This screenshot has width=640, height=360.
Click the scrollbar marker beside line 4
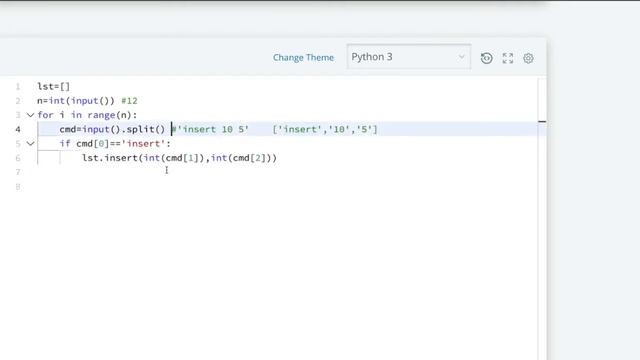[x=542, y=122]
